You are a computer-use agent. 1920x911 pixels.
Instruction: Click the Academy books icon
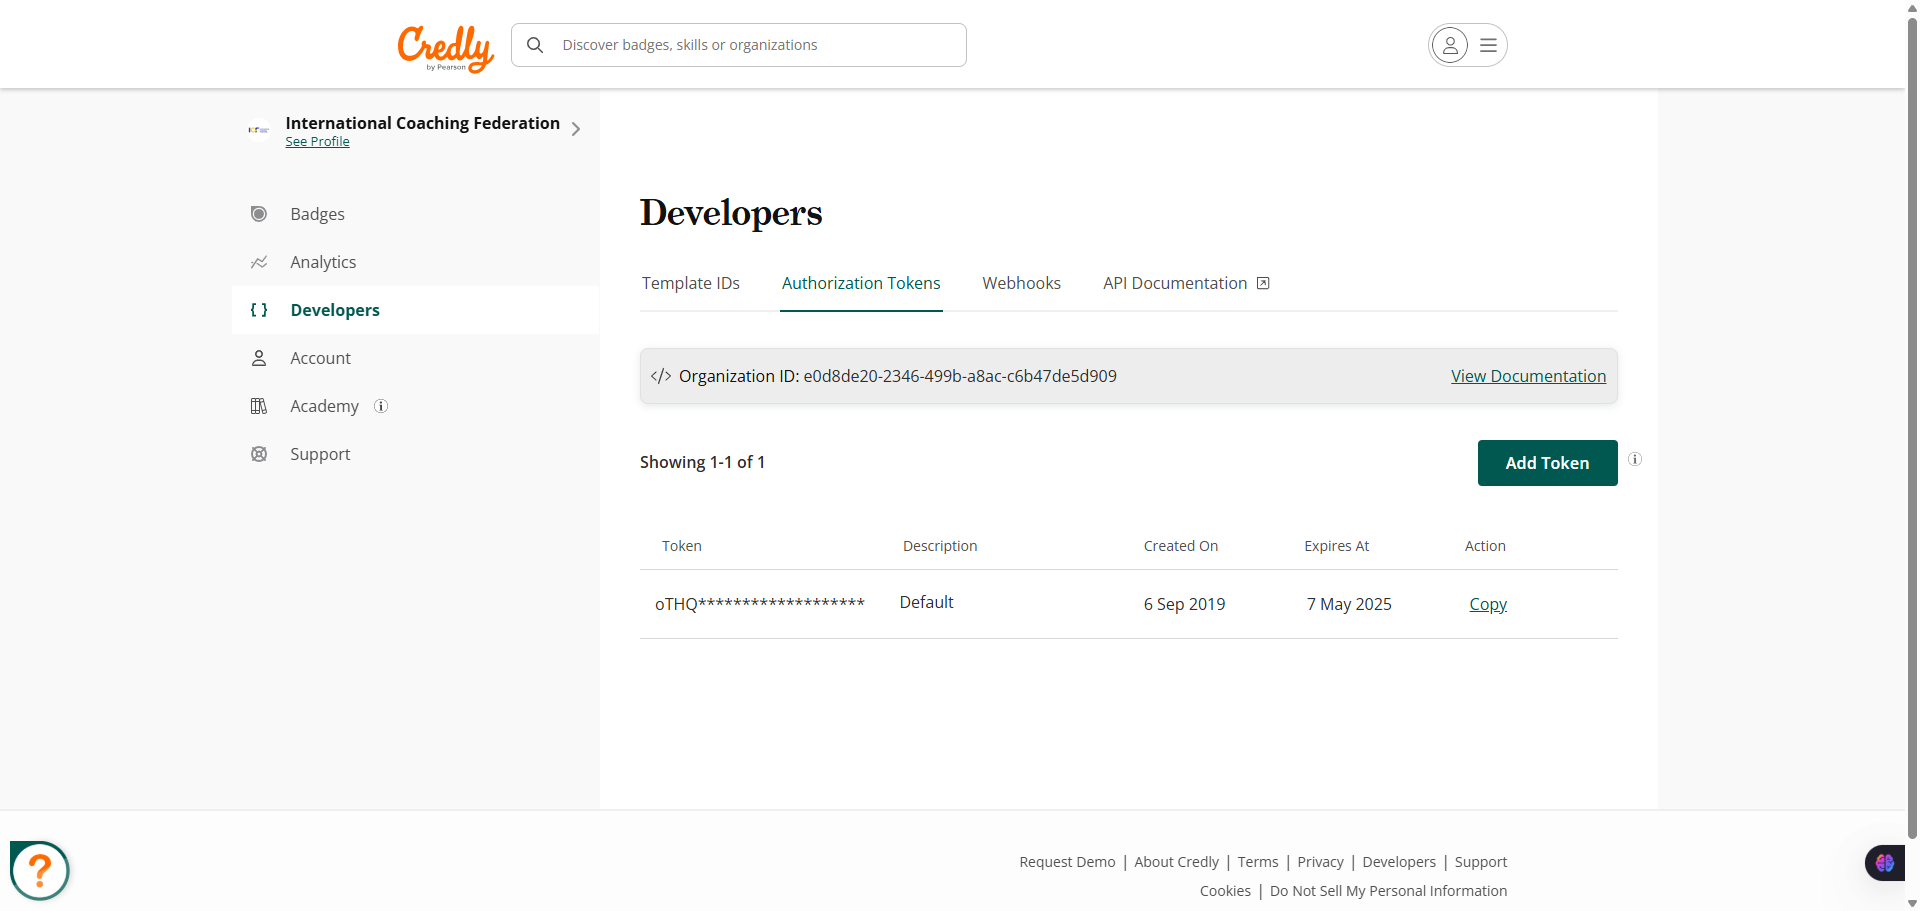click(x=259, y=406)
